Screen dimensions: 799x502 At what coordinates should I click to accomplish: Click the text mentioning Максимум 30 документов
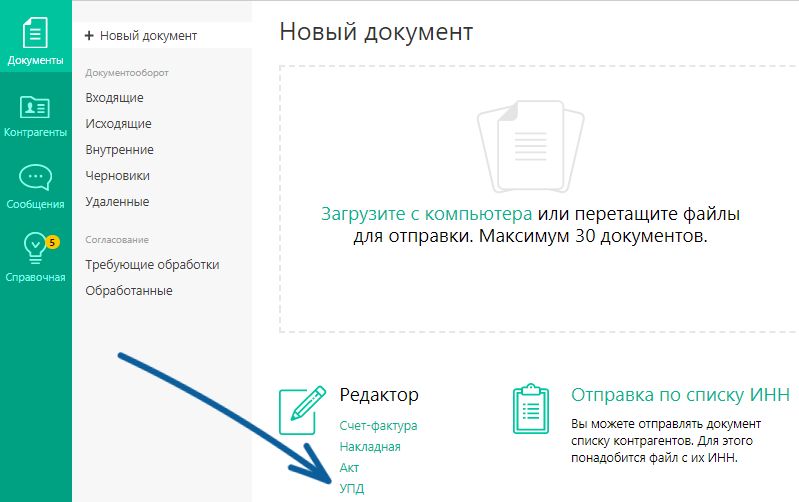tap(530, 236)
